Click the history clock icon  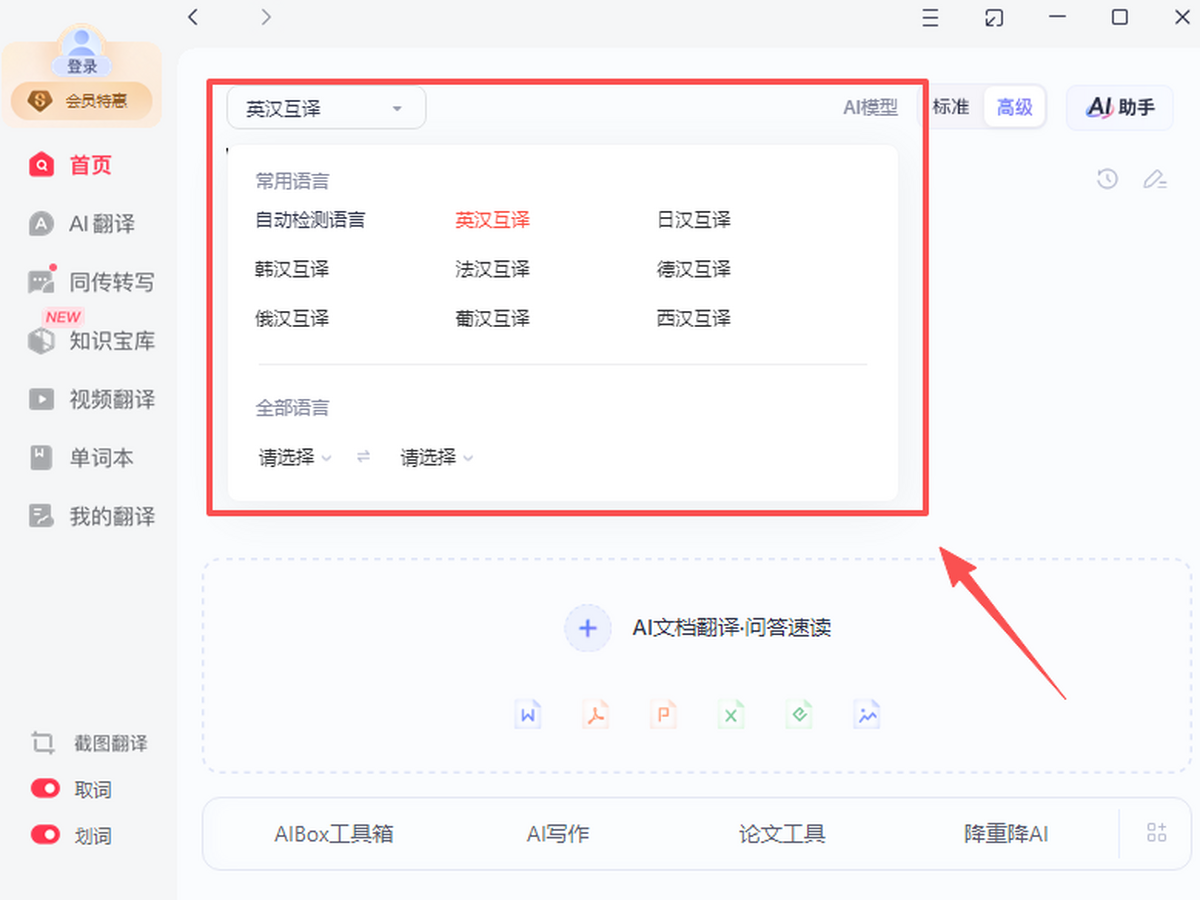point(1107,180)
